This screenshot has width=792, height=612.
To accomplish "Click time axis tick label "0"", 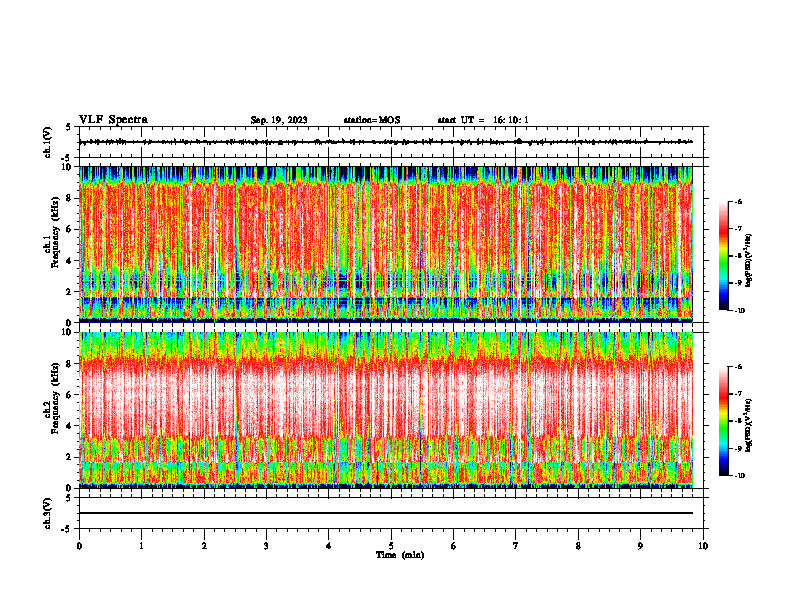I will (79, 546).
